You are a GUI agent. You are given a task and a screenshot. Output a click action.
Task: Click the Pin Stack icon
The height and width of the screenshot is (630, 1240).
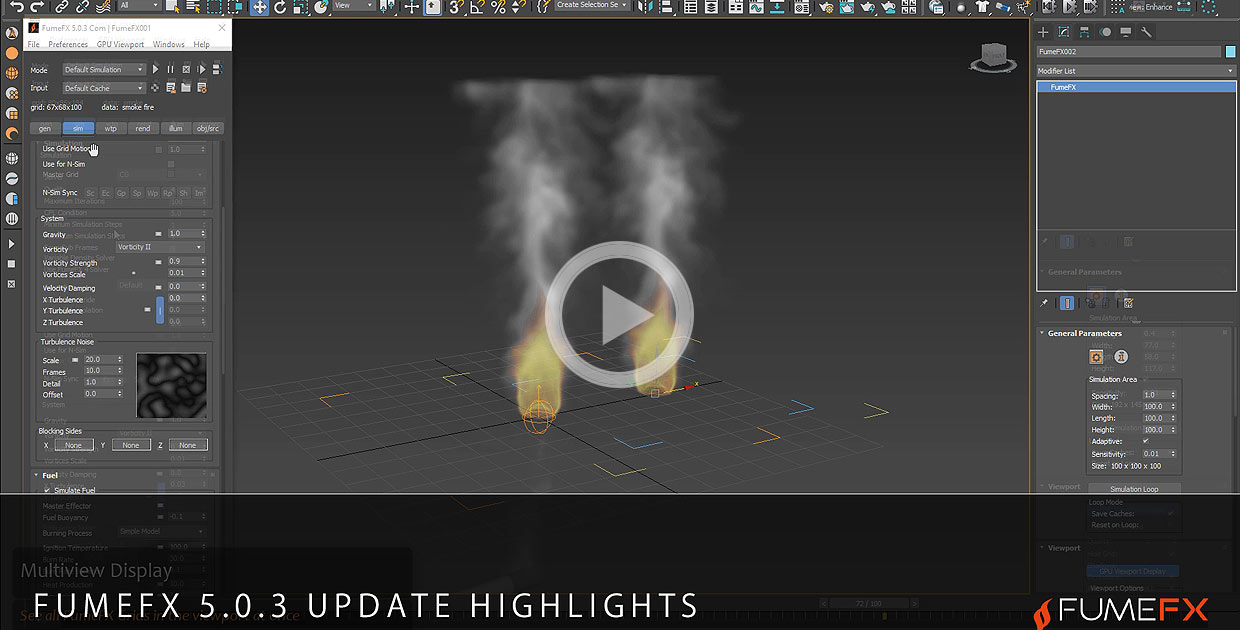[1044, 303]
